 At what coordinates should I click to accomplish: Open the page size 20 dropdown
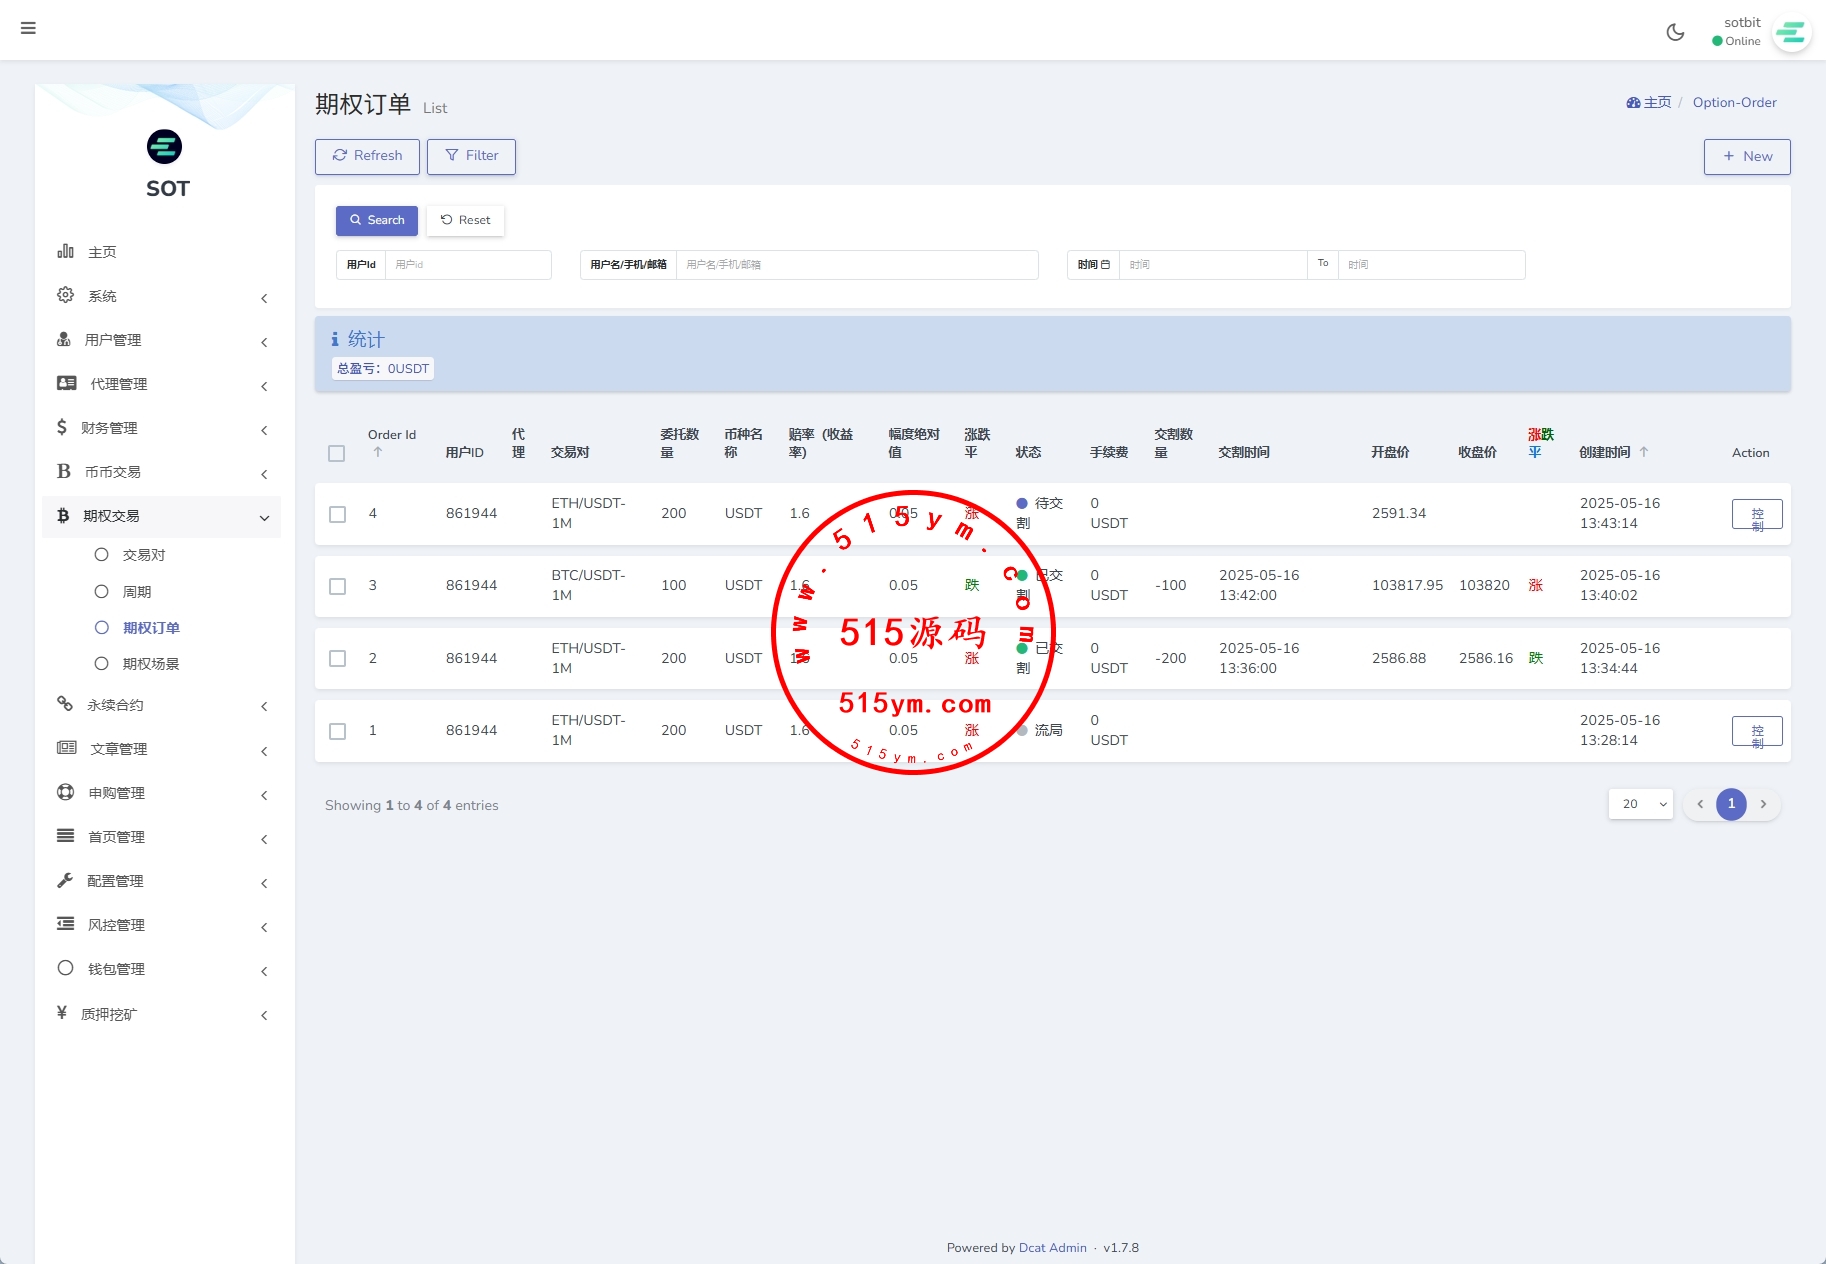tap(1640, 804)
